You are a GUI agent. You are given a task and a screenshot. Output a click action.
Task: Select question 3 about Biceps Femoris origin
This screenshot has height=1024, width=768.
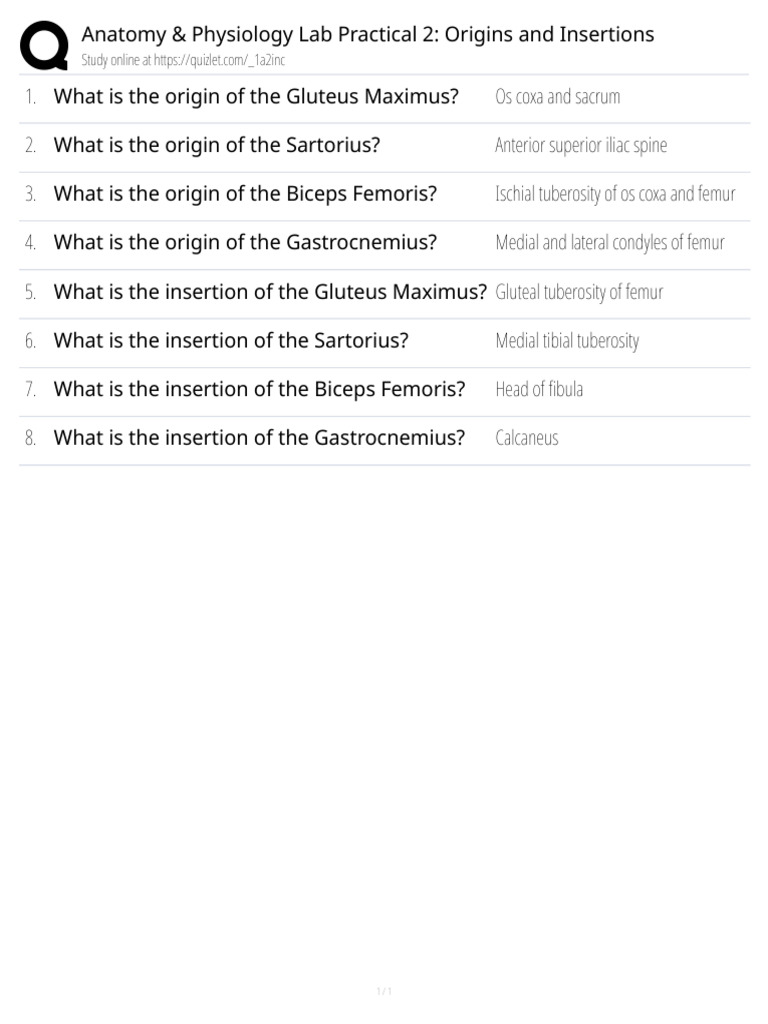(245, 193)
